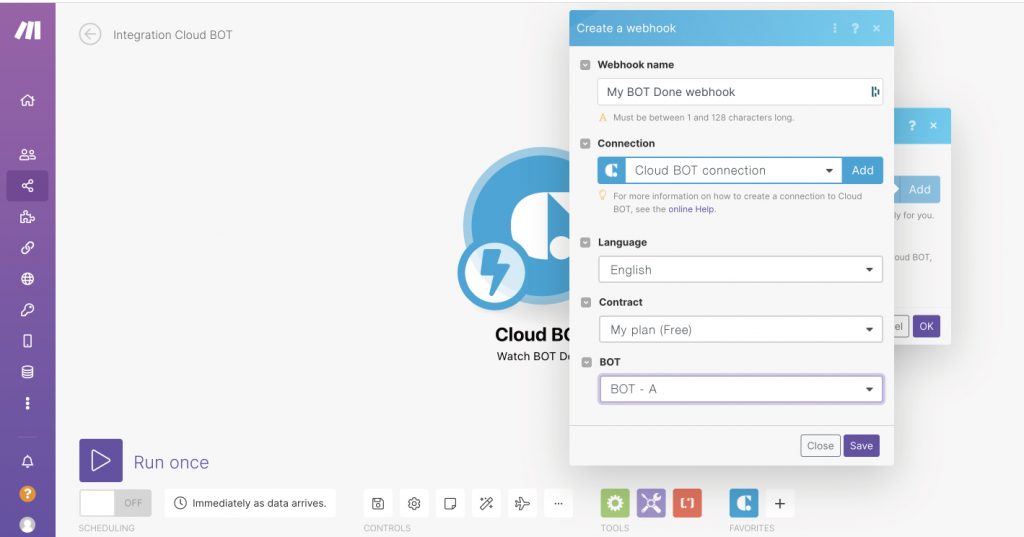Viewport: 1024px width, 537px height.
Task: Click icon inside Webhook name field
Action: pyautogui.click(x=874, y=92)
